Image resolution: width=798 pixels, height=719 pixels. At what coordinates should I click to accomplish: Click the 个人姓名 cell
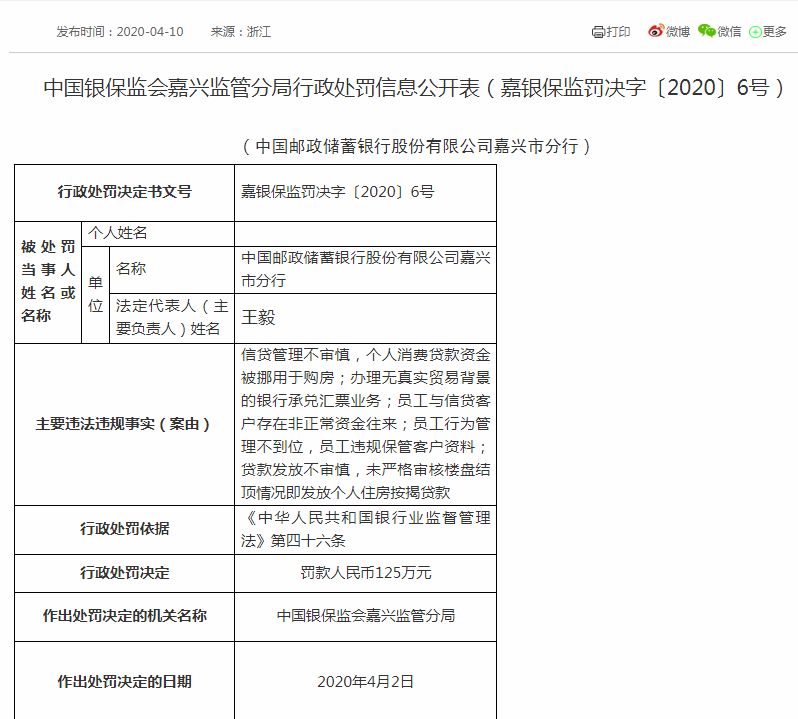pyautogui.click(x=158, y=234)
